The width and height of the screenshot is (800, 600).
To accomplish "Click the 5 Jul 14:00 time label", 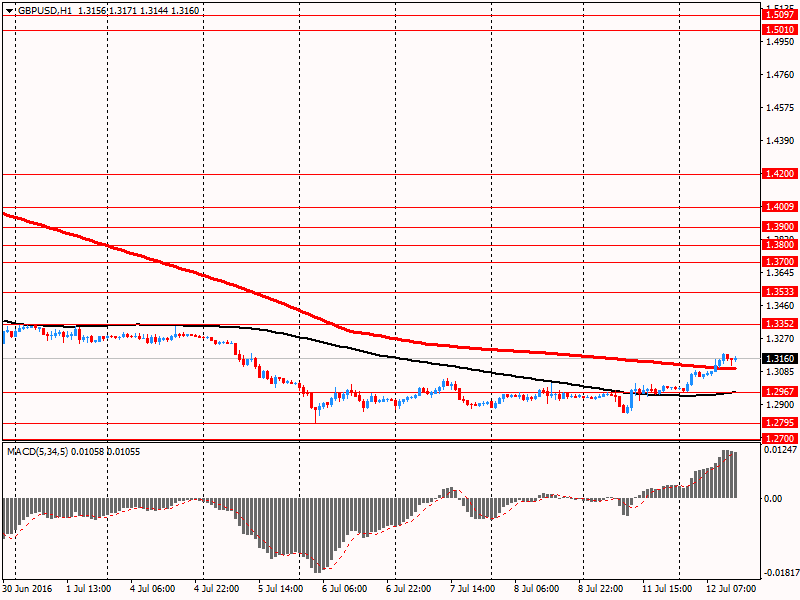I will coord(281,589).
